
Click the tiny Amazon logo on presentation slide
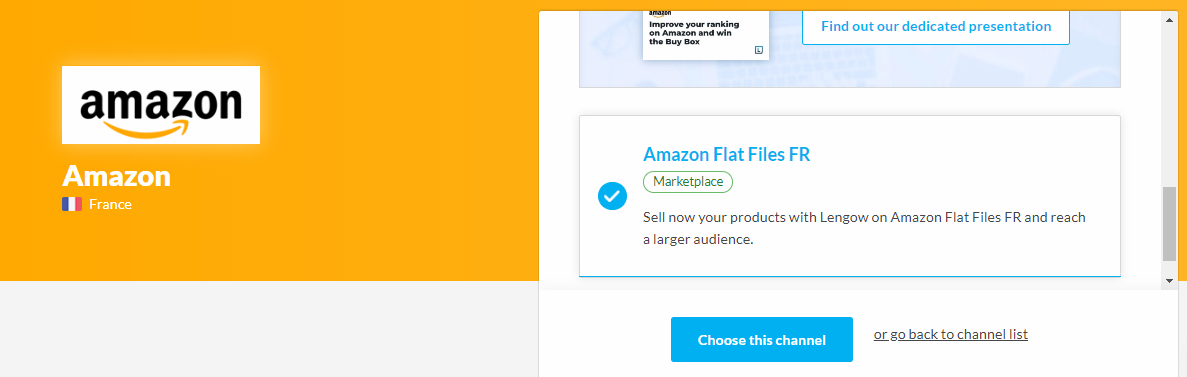click(659, 13)
